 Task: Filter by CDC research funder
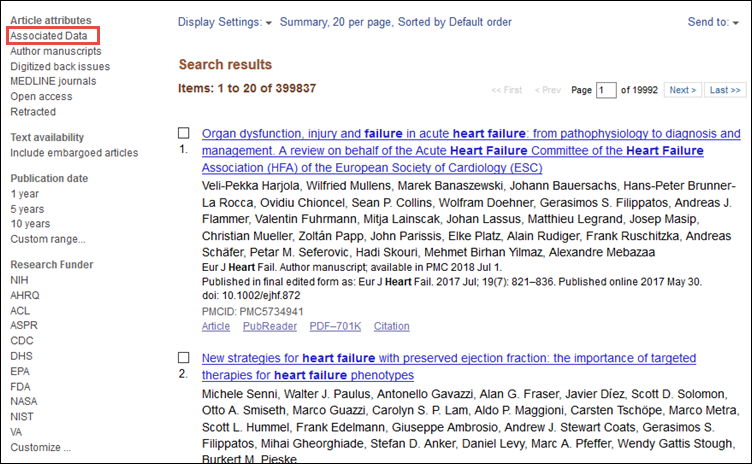[22, 340]
